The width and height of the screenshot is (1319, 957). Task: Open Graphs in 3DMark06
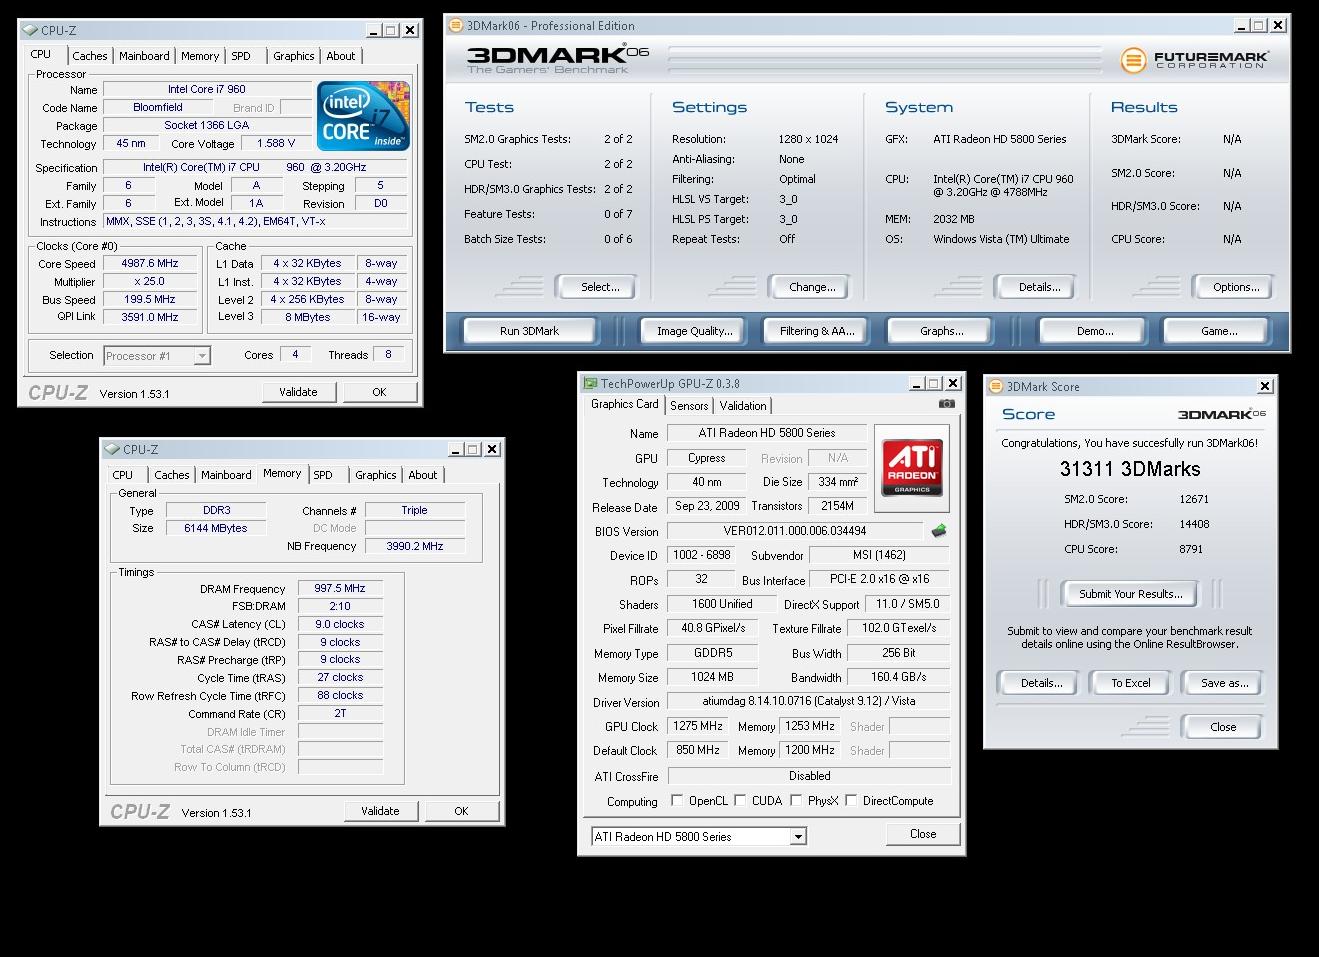click(942, 331)
